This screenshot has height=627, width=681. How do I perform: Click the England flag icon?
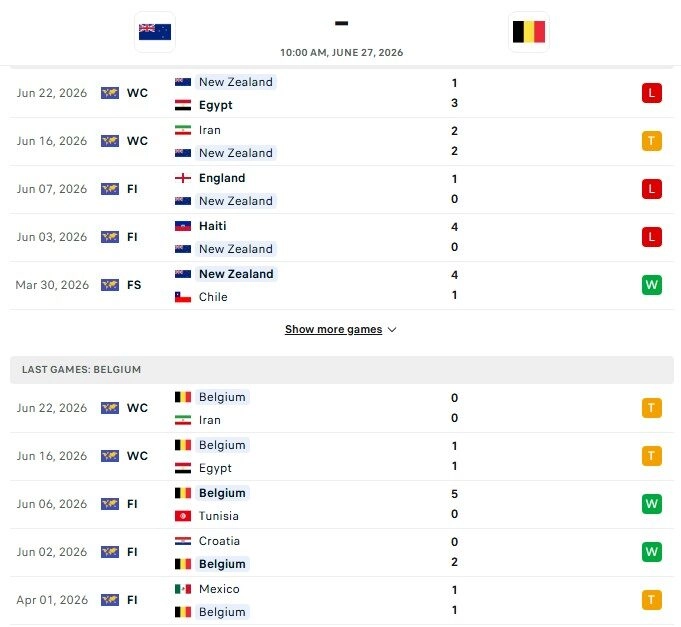pos(183,178)
